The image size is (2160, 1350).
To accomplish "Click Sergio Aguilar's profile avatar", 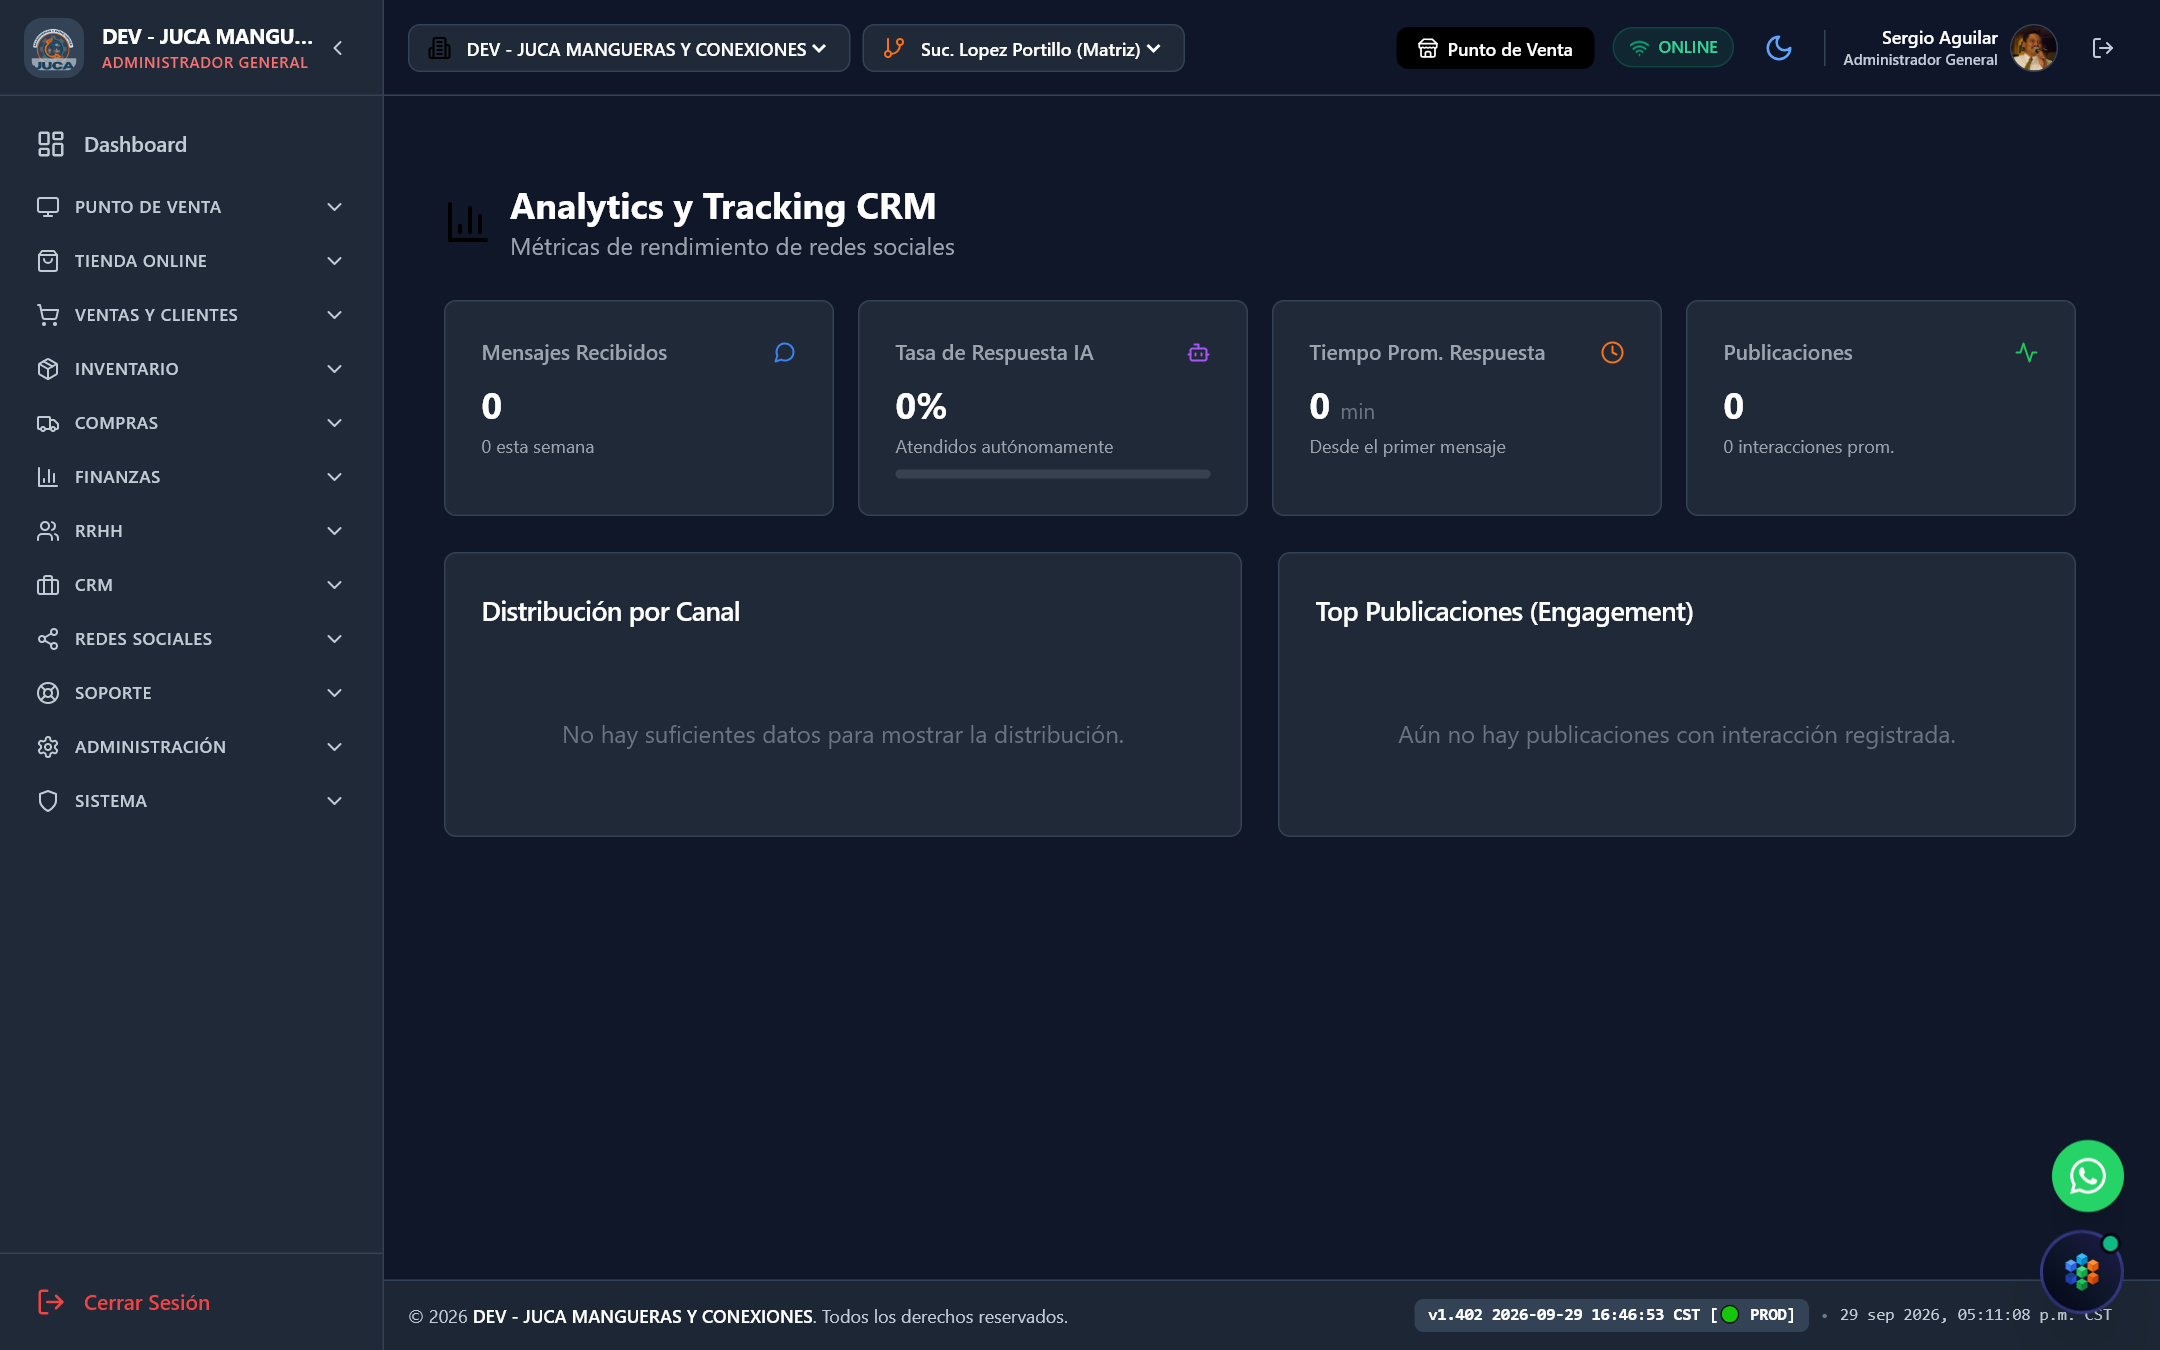I will pos(2033,48).
